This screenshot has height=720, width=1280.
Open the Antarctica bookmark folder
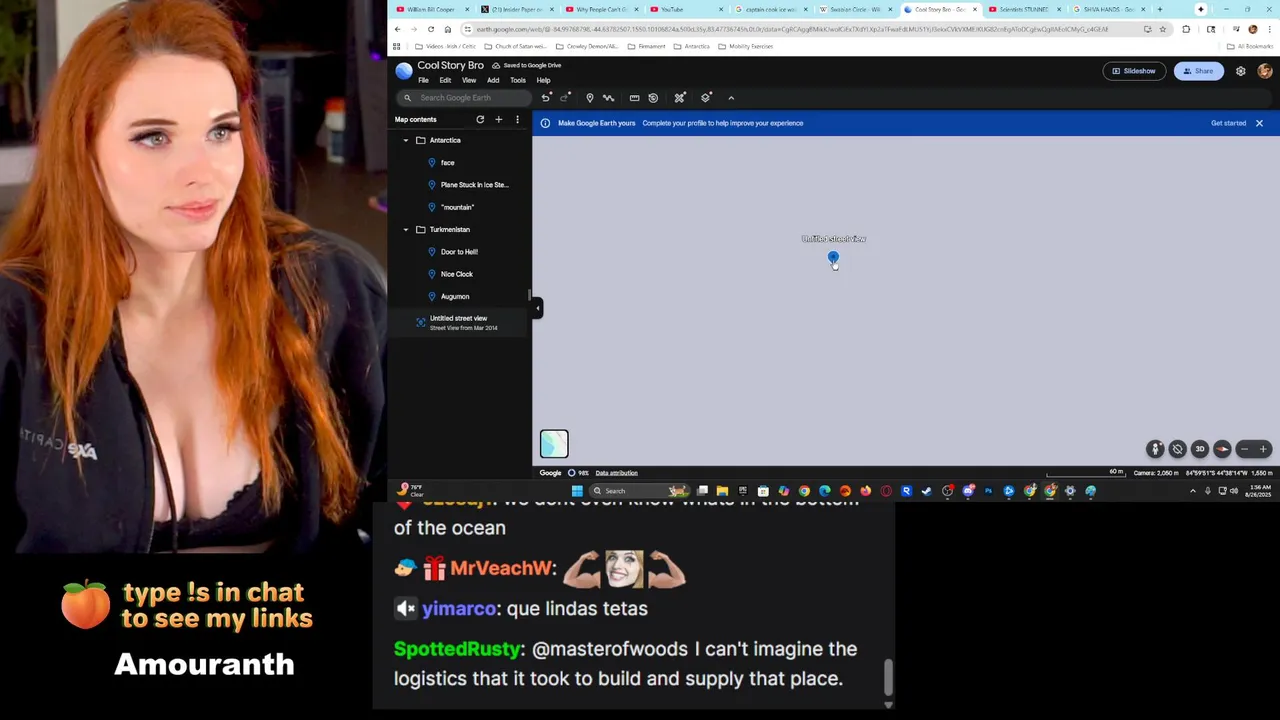tap(692, 46)
